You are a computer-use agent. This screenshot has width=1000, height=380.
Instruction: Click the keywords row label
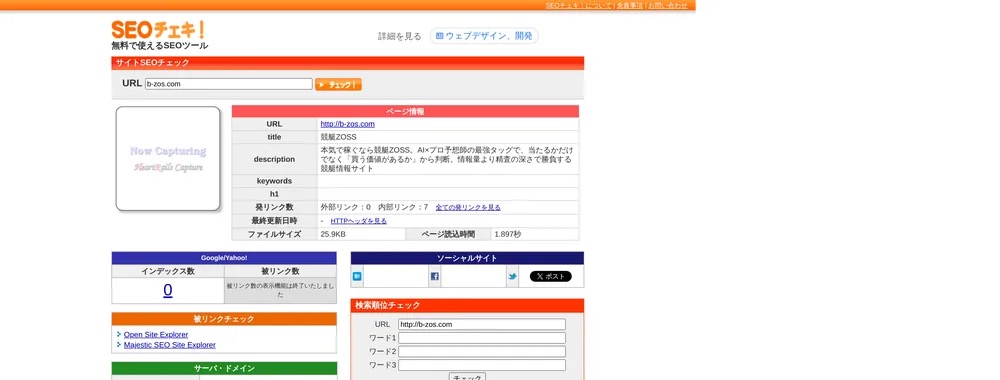274,181
